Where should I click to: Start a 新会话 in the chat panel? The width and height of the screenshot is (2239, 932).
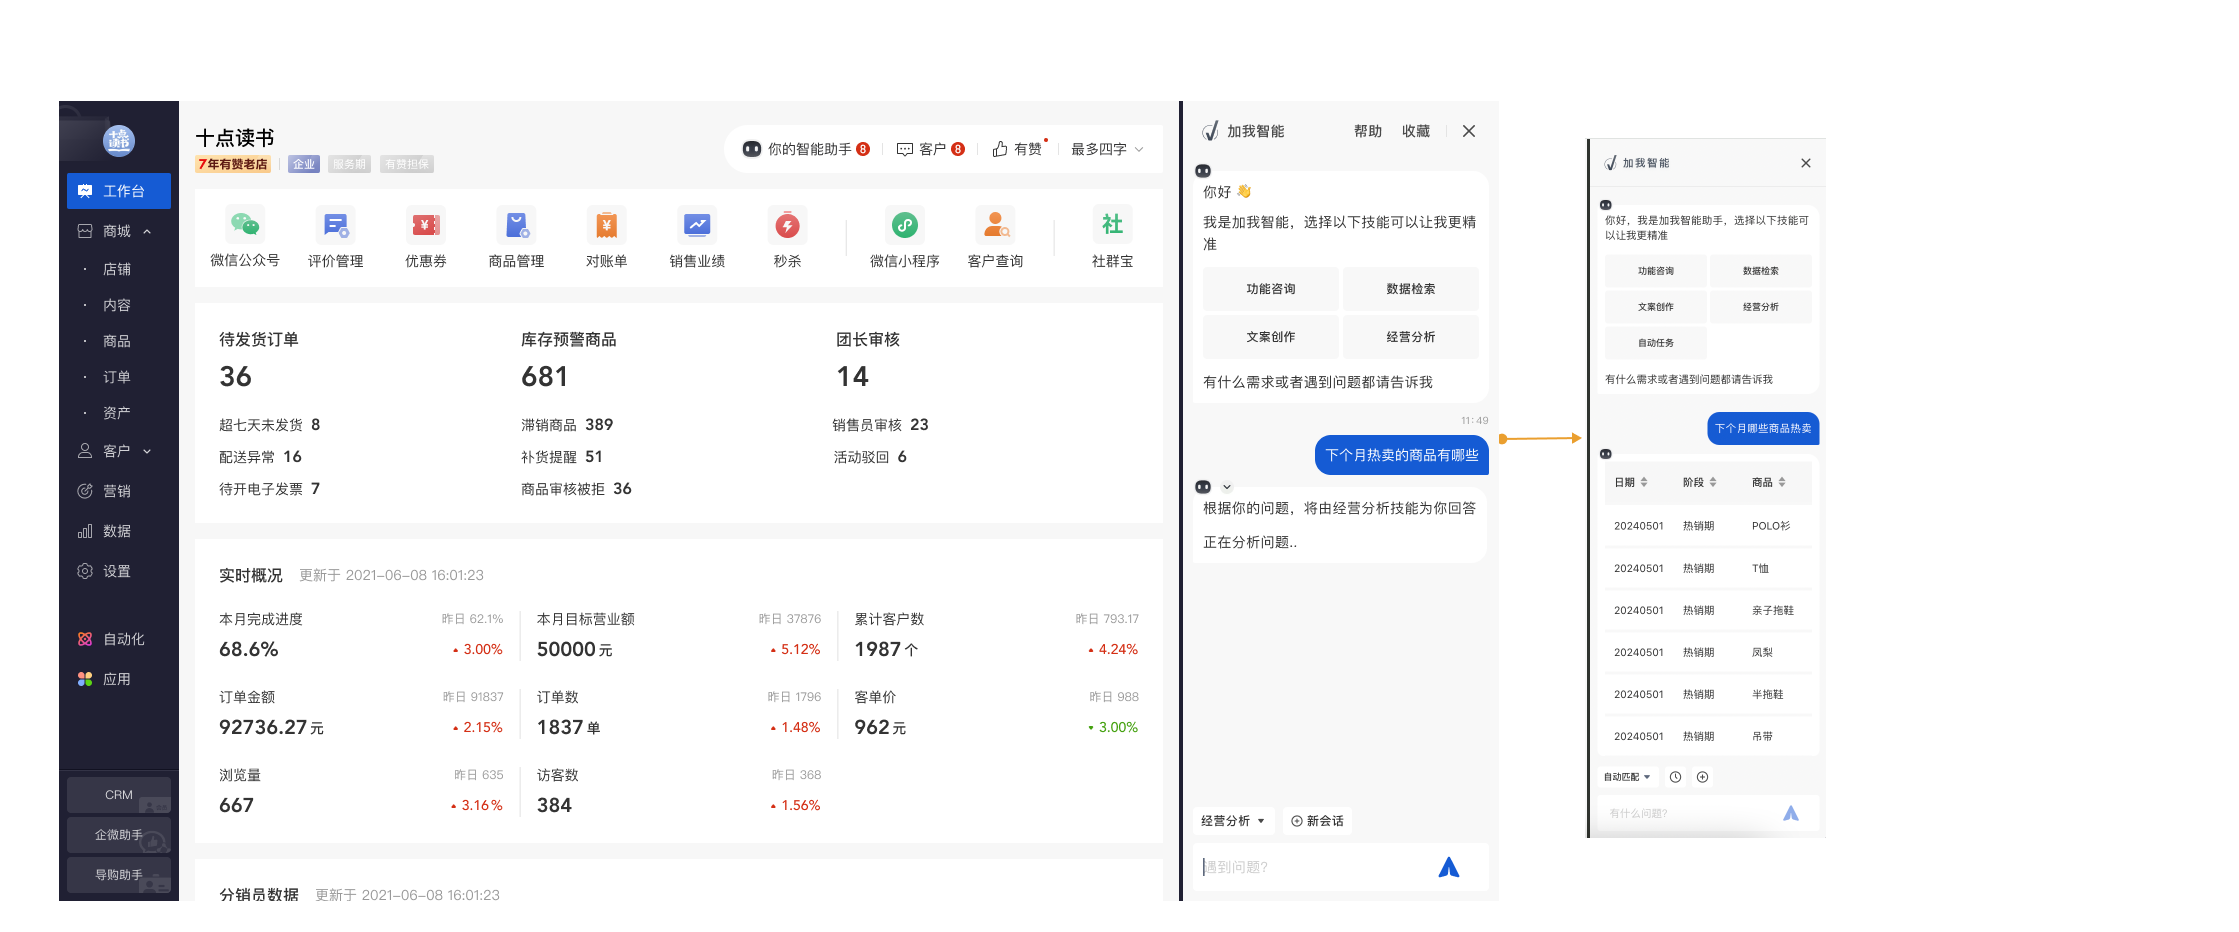(x=1317, y=821)
